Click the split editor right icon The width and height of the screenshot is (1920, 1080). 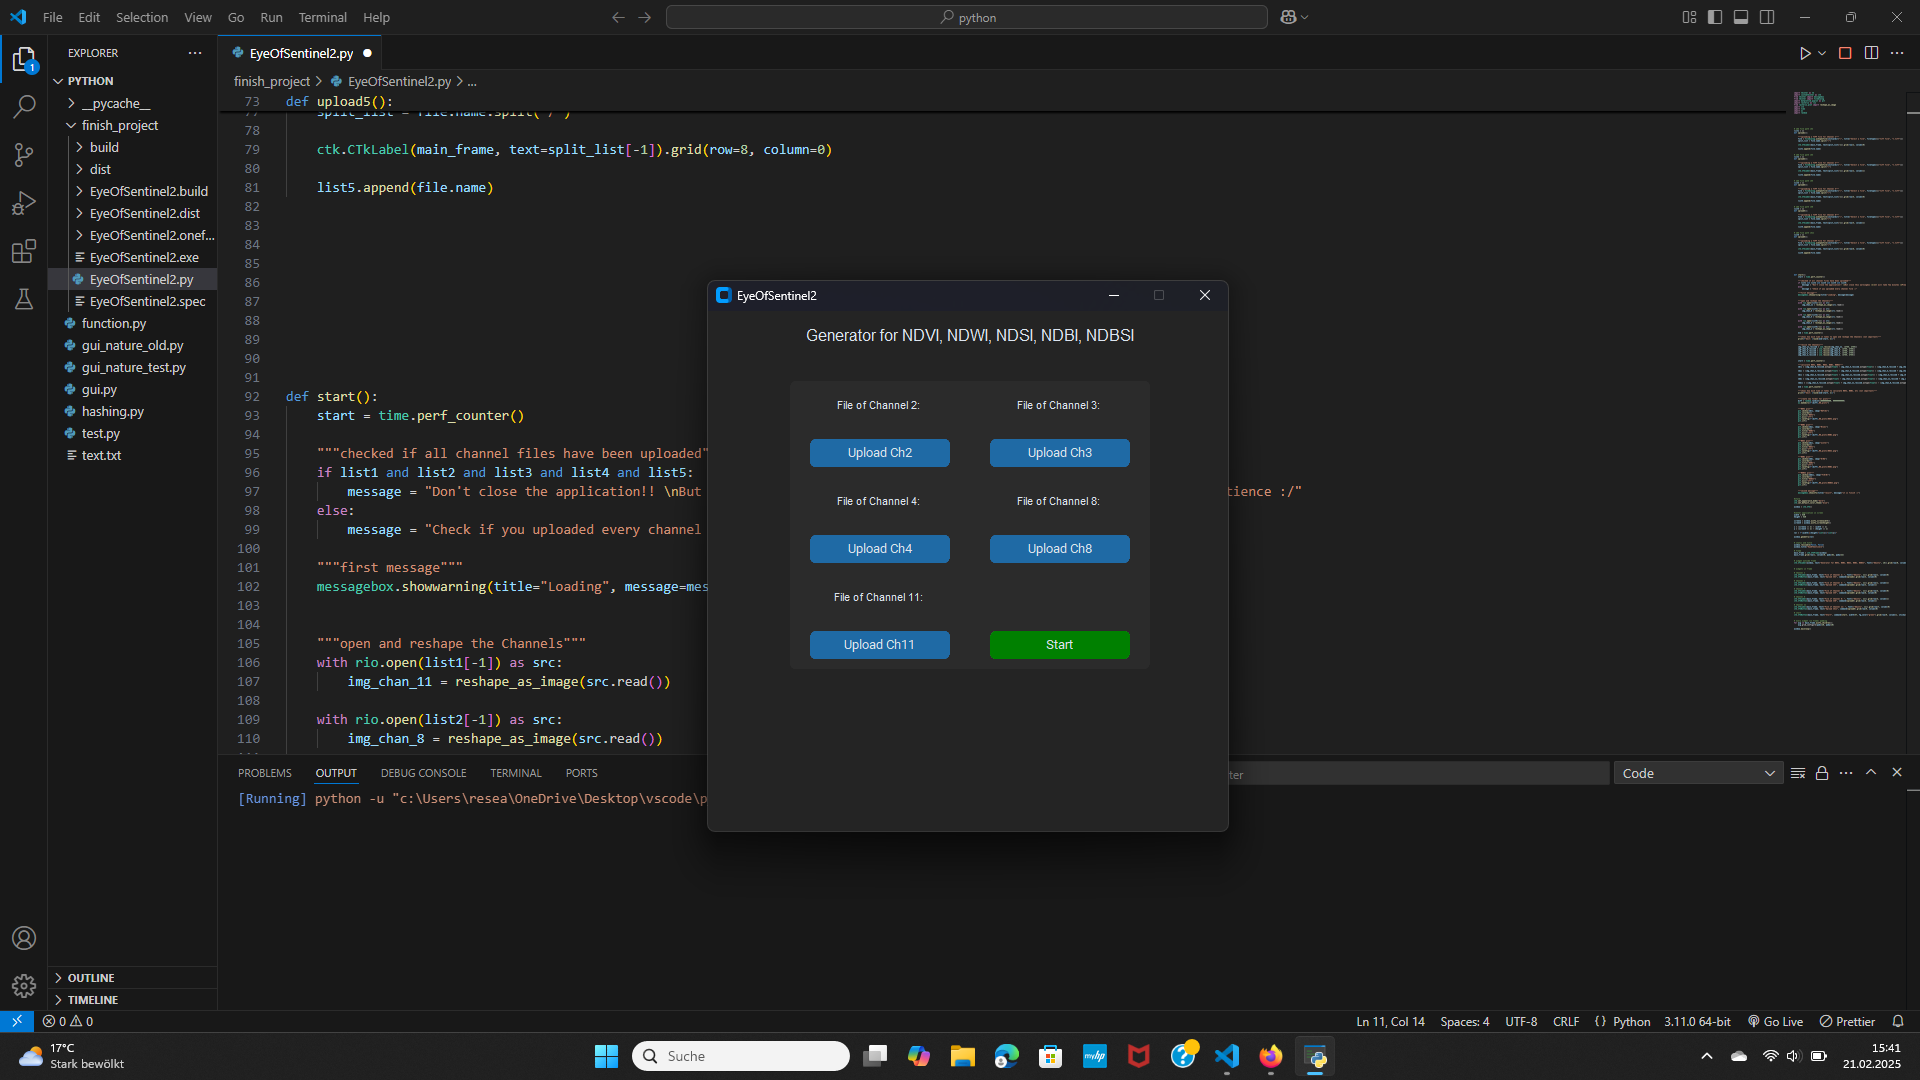click(1871, 53)
